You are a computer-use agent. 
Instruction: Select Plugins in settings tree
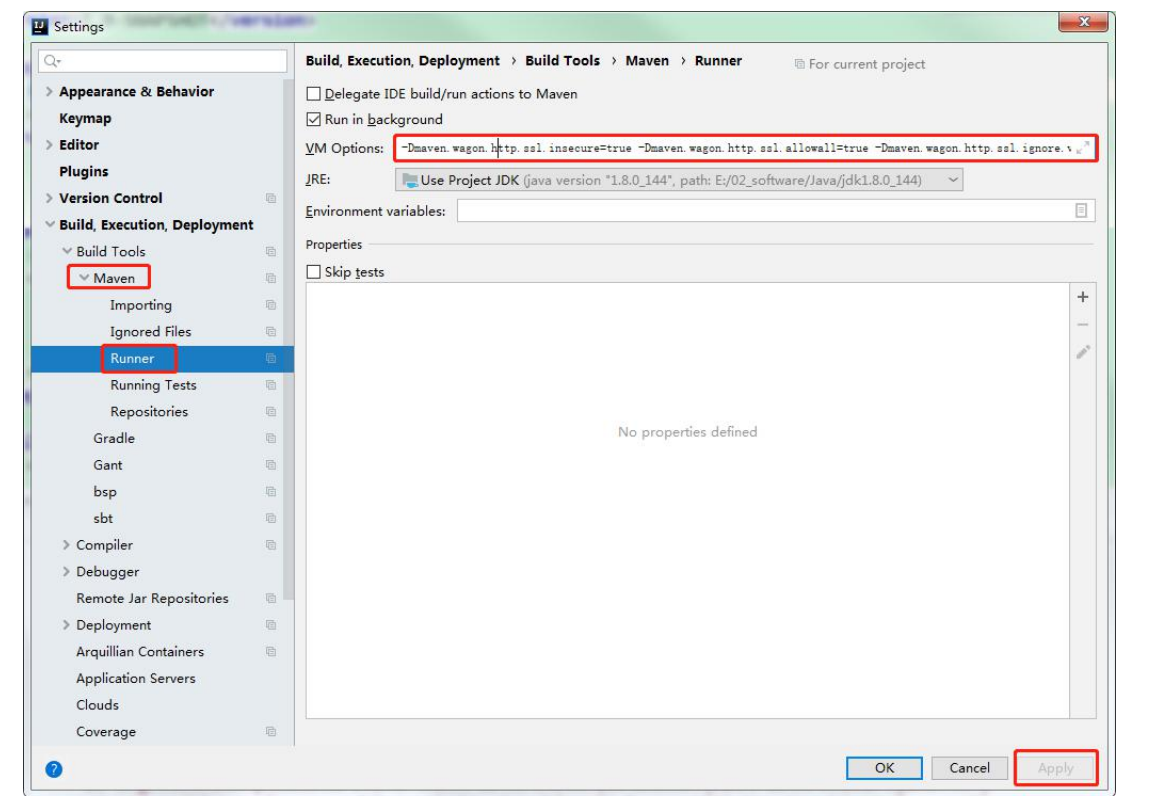(x=84, y=172)
